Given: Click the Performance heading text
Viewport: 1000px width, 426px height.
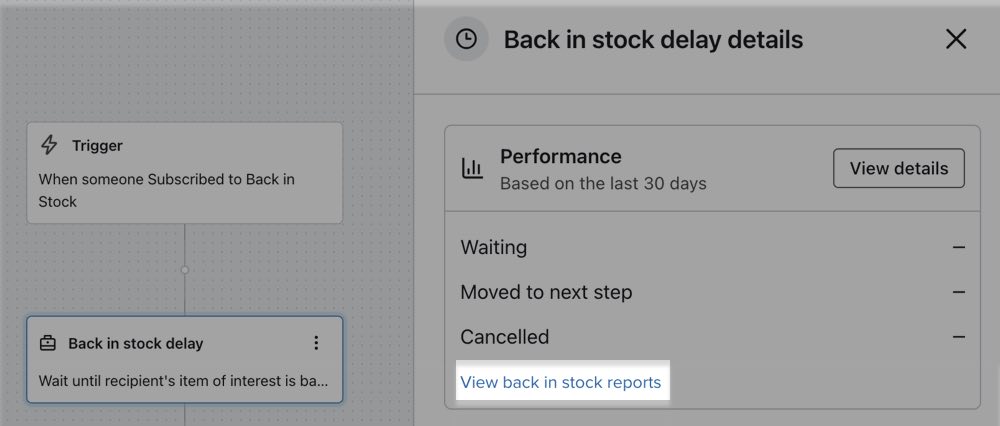Looking at the screenshot, I should (x=560, y=157).
